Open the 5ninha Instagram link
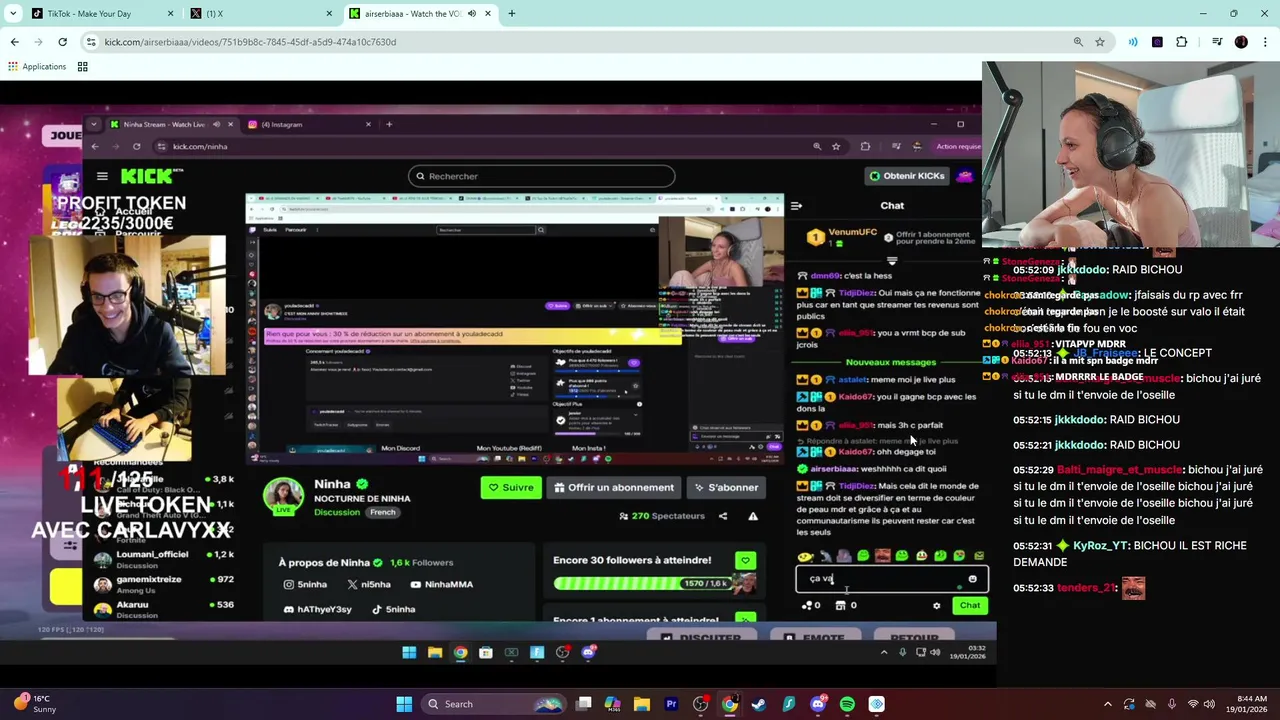 (305, 584)
